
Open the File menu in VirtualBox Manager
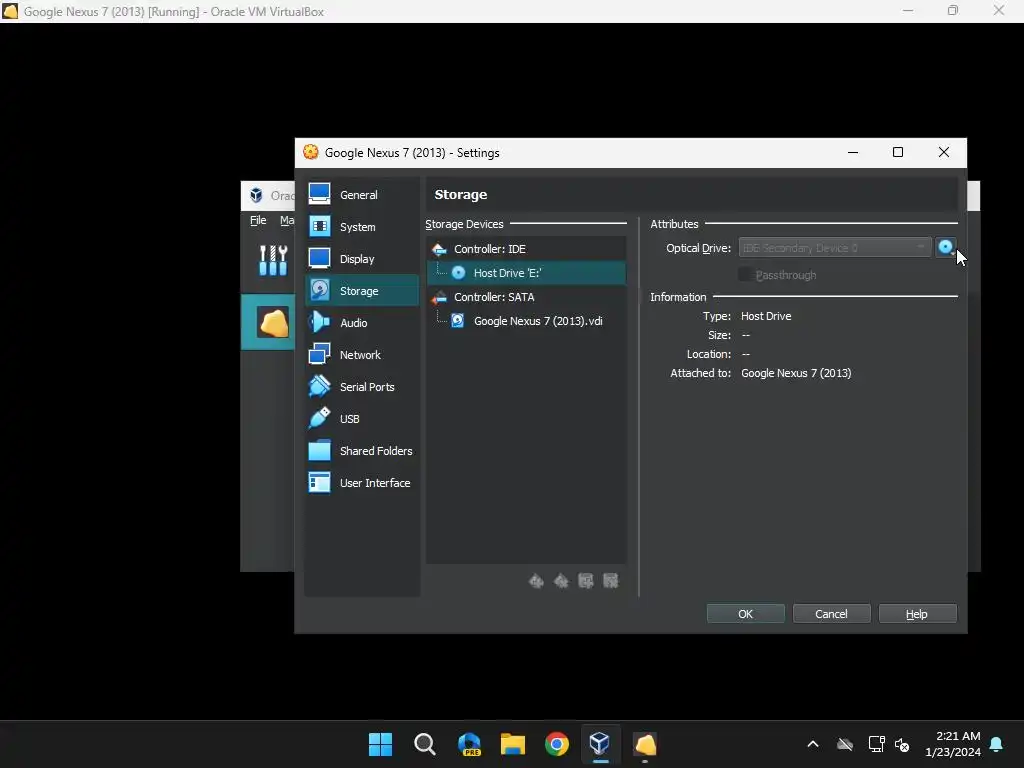click(x=258, y=220)
